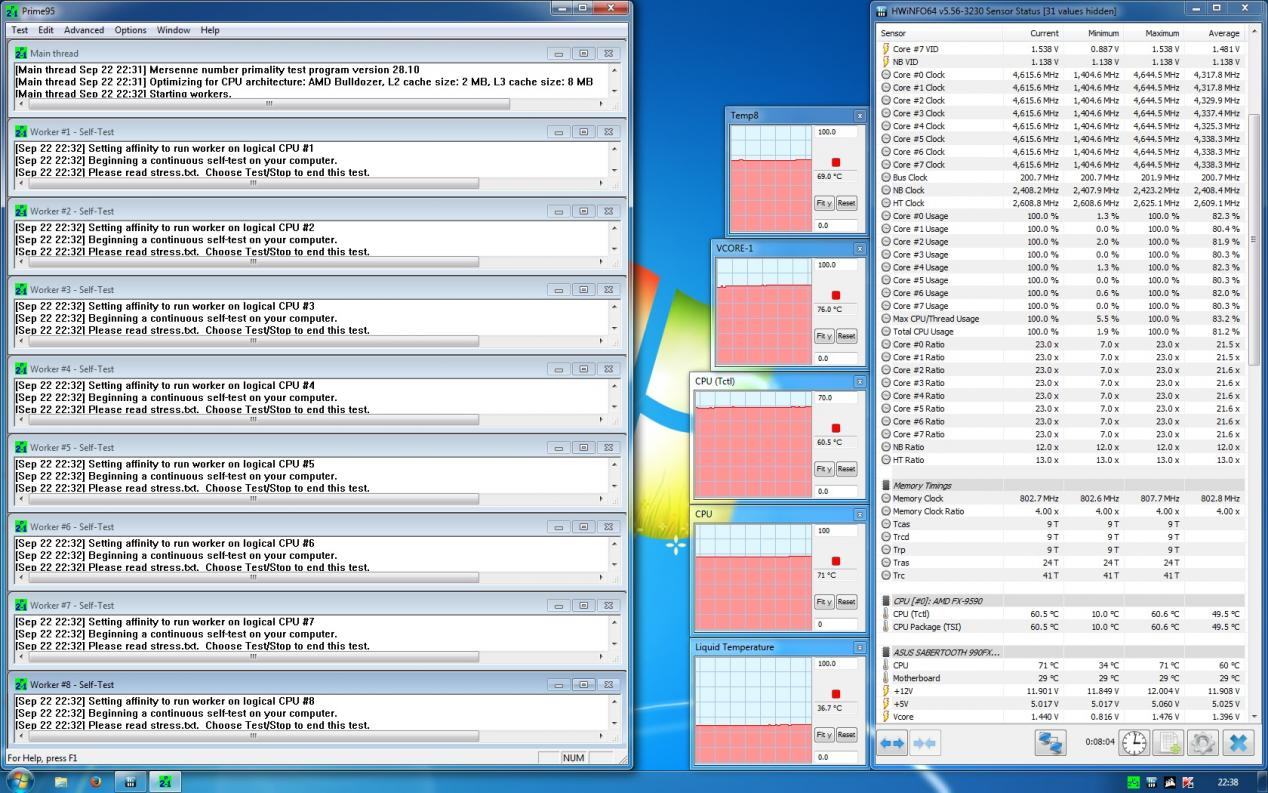The height and width of the screenshot is (793, 1268).
Task: Select the HT Ratio row
Action: click(1061, 460)
